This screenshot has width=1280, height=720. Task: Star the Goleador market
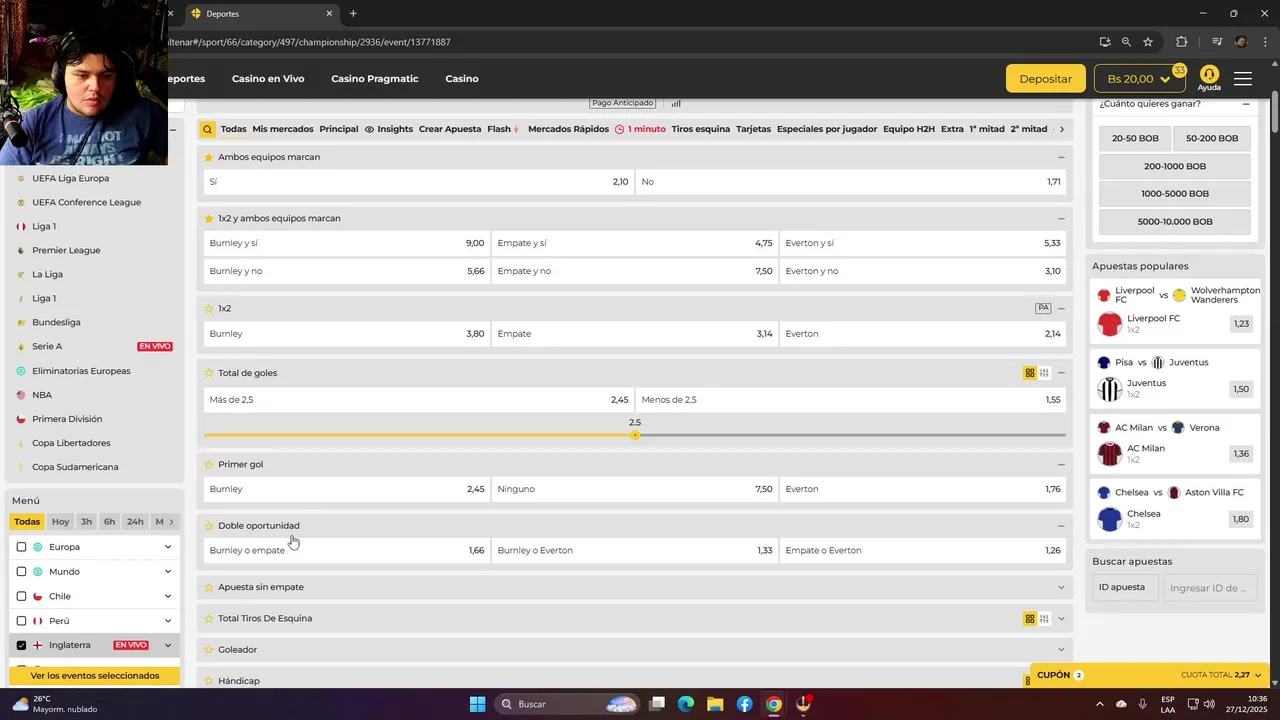tap(209, 649)
